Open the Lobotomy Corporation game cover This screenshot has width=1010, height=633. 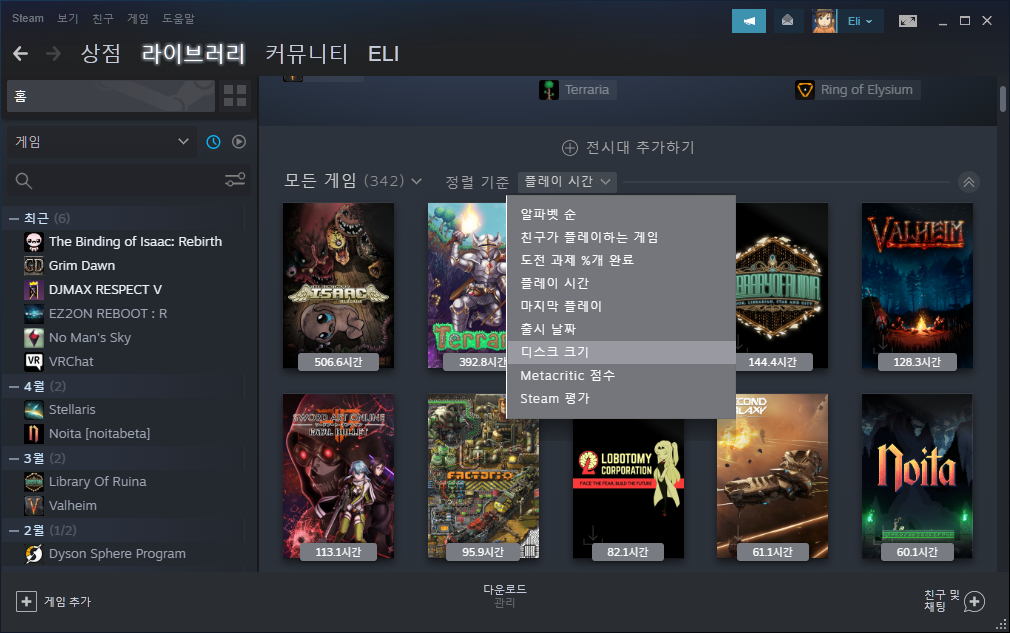point(628,488)
